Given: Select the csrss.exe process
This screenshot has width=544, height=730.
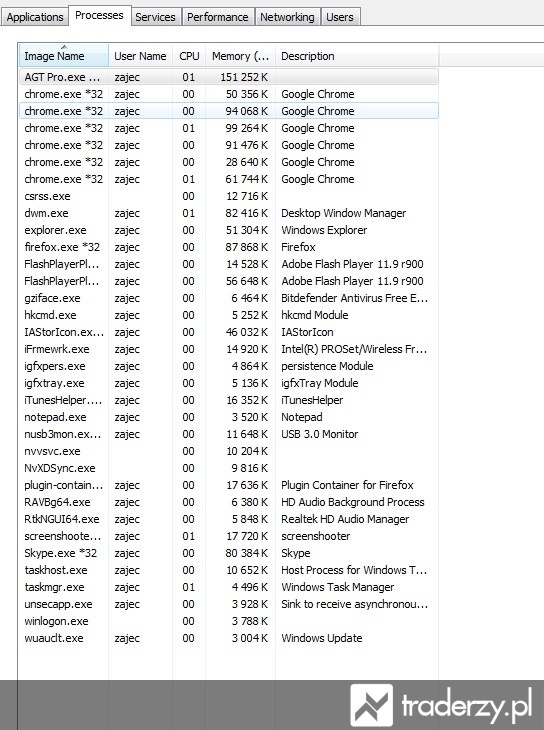Looking at the screenshot, I should pos(229,196).
